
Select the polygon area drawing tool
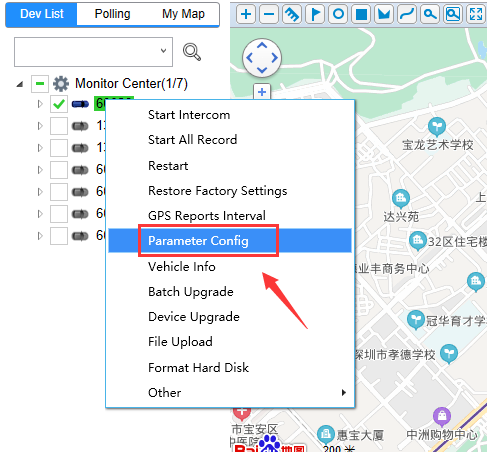384,14
